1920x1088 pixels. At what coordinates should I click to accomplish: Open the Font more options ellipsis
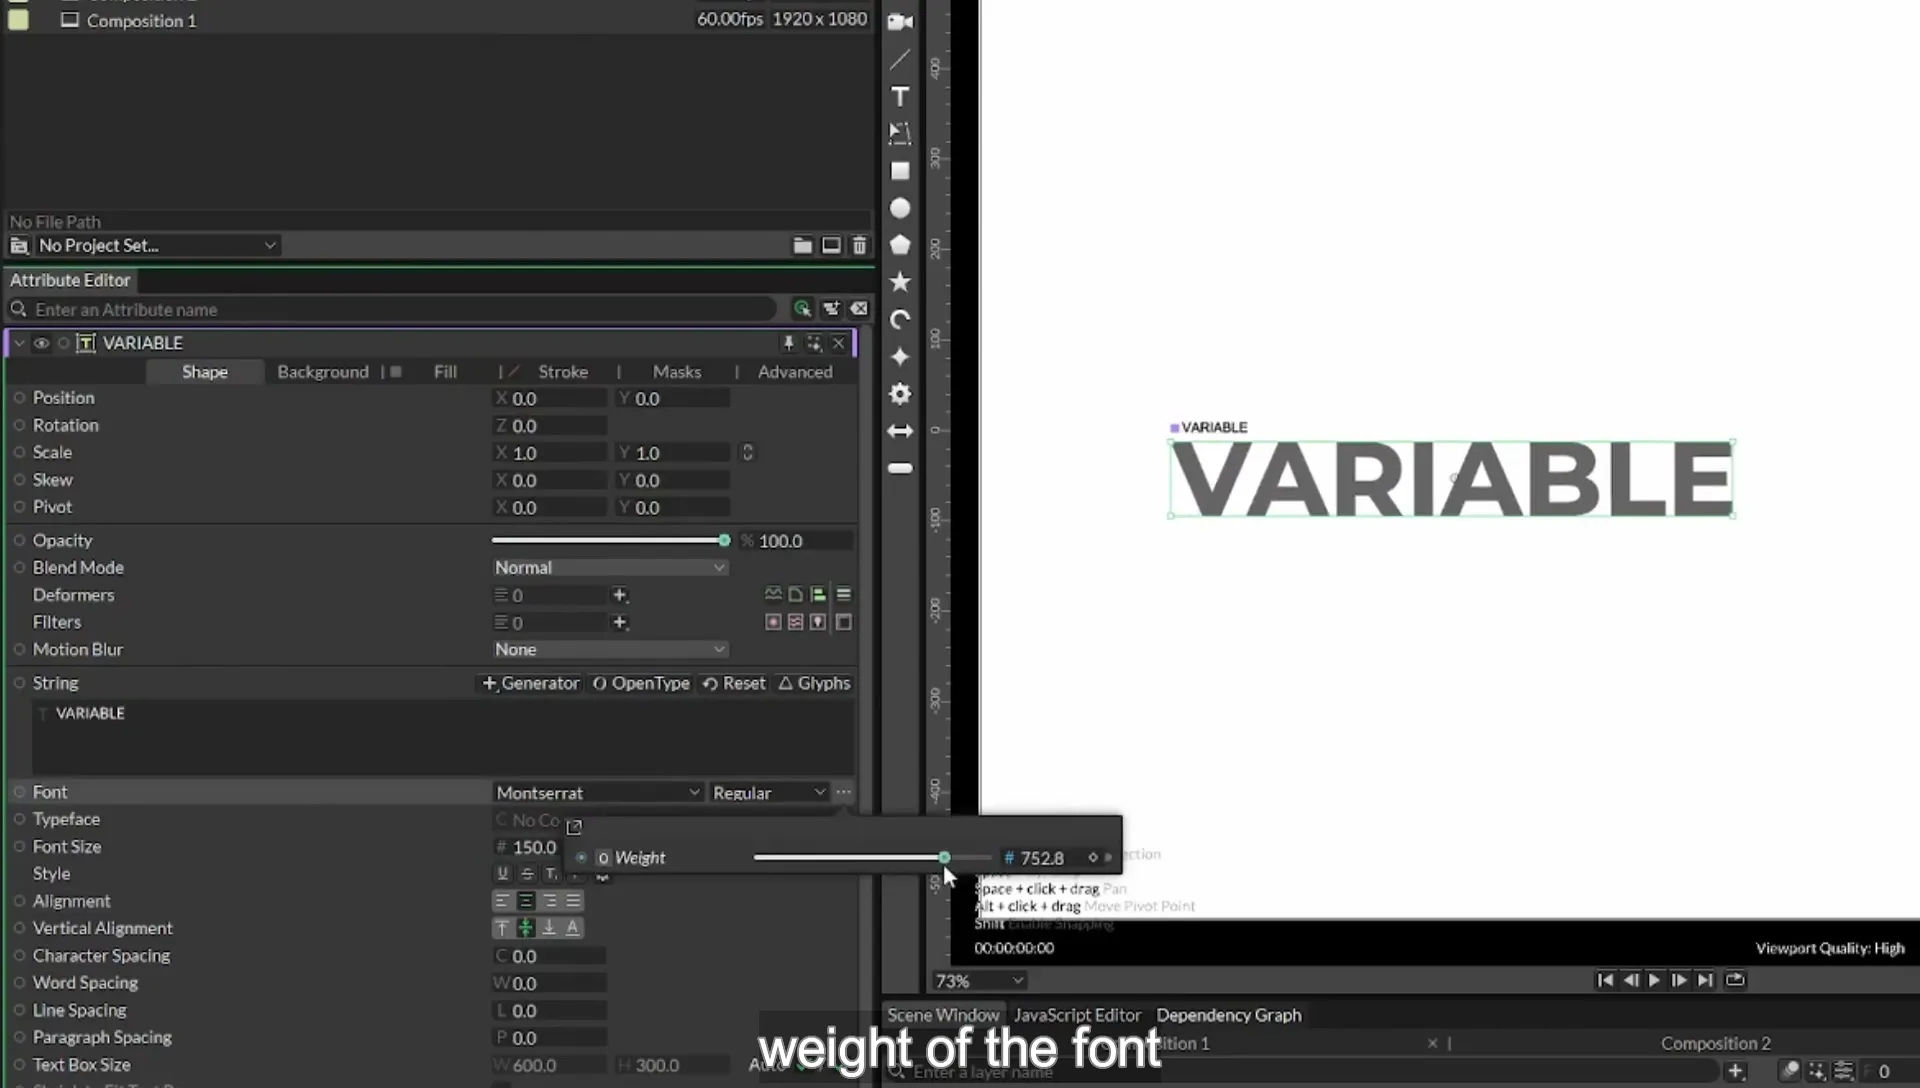(x=844, y=792)
